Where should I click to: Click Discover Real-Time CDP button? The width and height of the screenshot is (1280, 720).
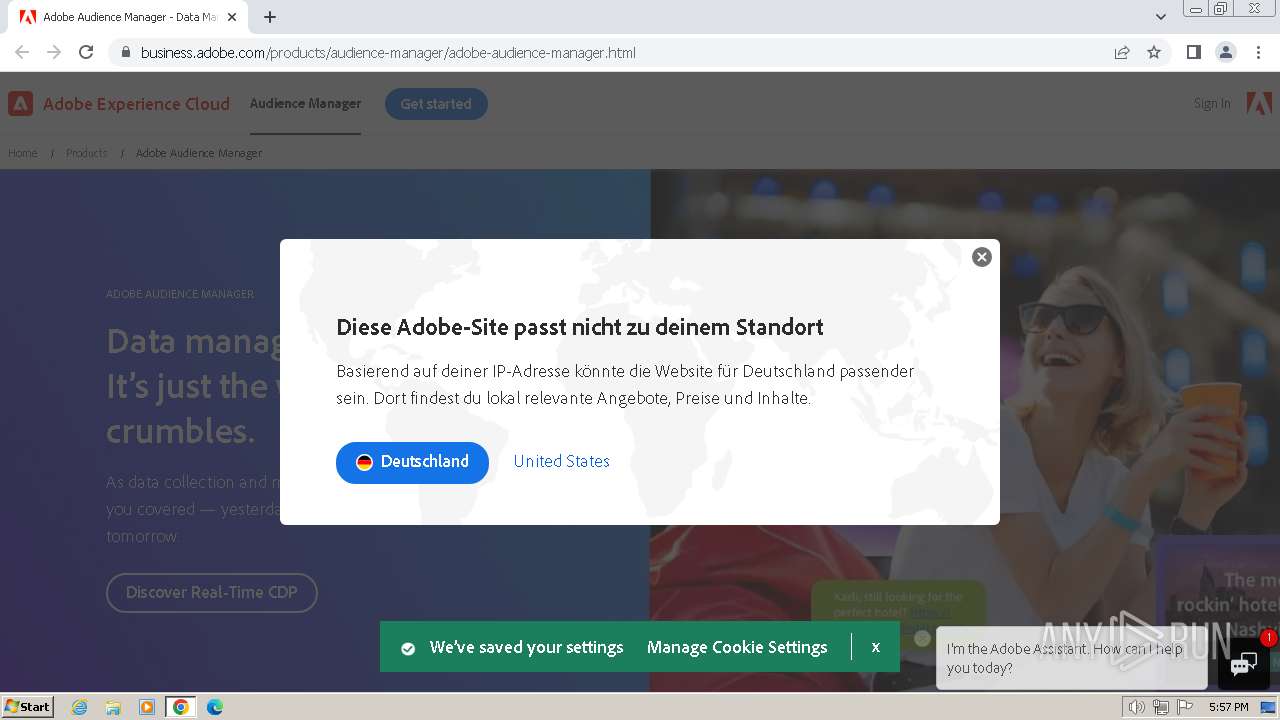click(x=212, y=592)
